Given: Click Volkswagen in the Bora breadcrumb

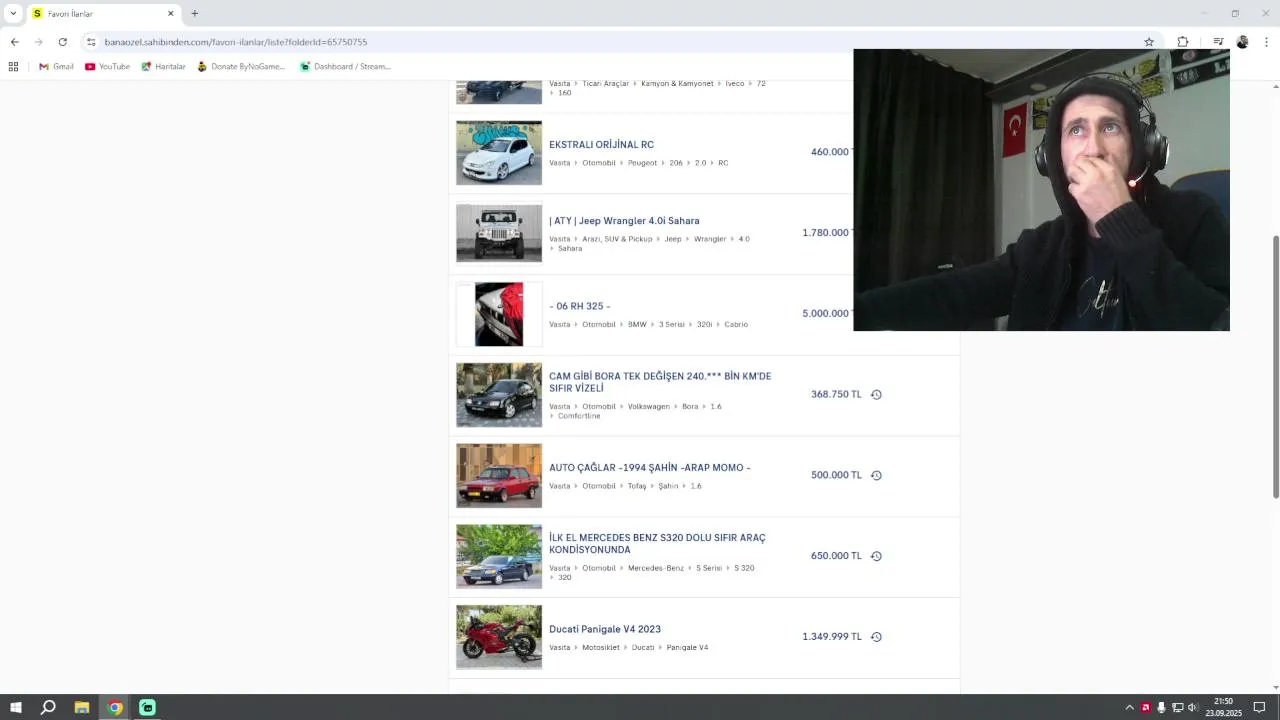Looking at the screenshot, I should click(x=649, y=407).
